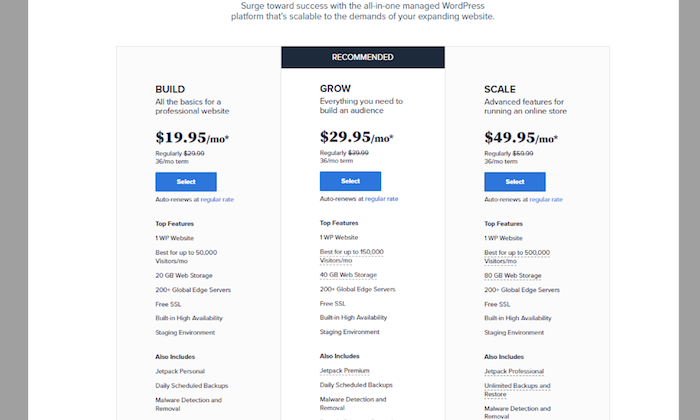Show tooltip for 40 GB Web Storage
700x420 pixels.
[348, 275]
